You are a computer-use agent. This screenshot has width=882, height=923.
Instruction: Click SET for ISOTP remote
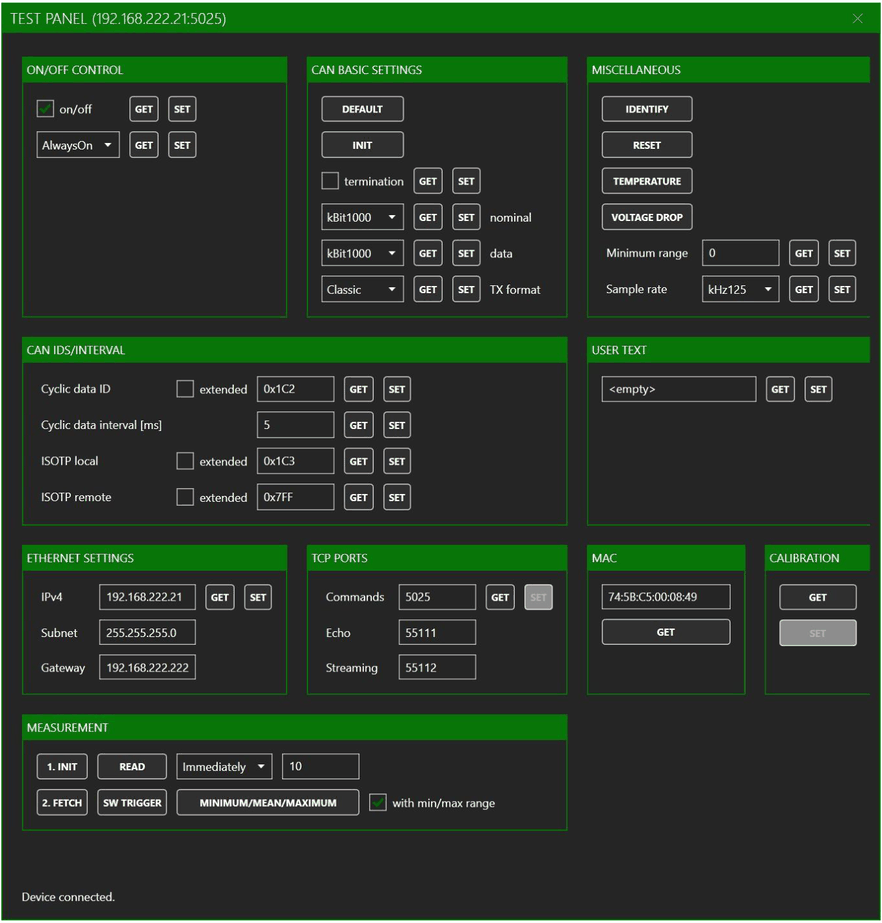pos(397,497)
